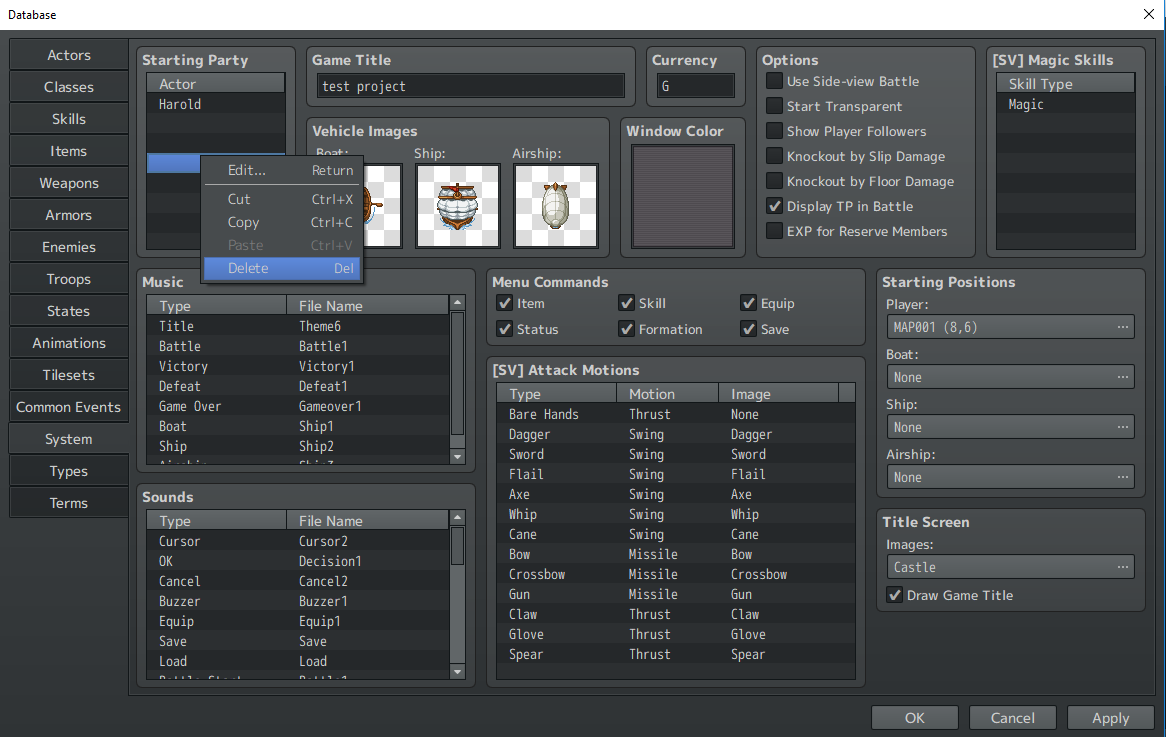
Task: Open the Enemies tab
Action: 68,247
